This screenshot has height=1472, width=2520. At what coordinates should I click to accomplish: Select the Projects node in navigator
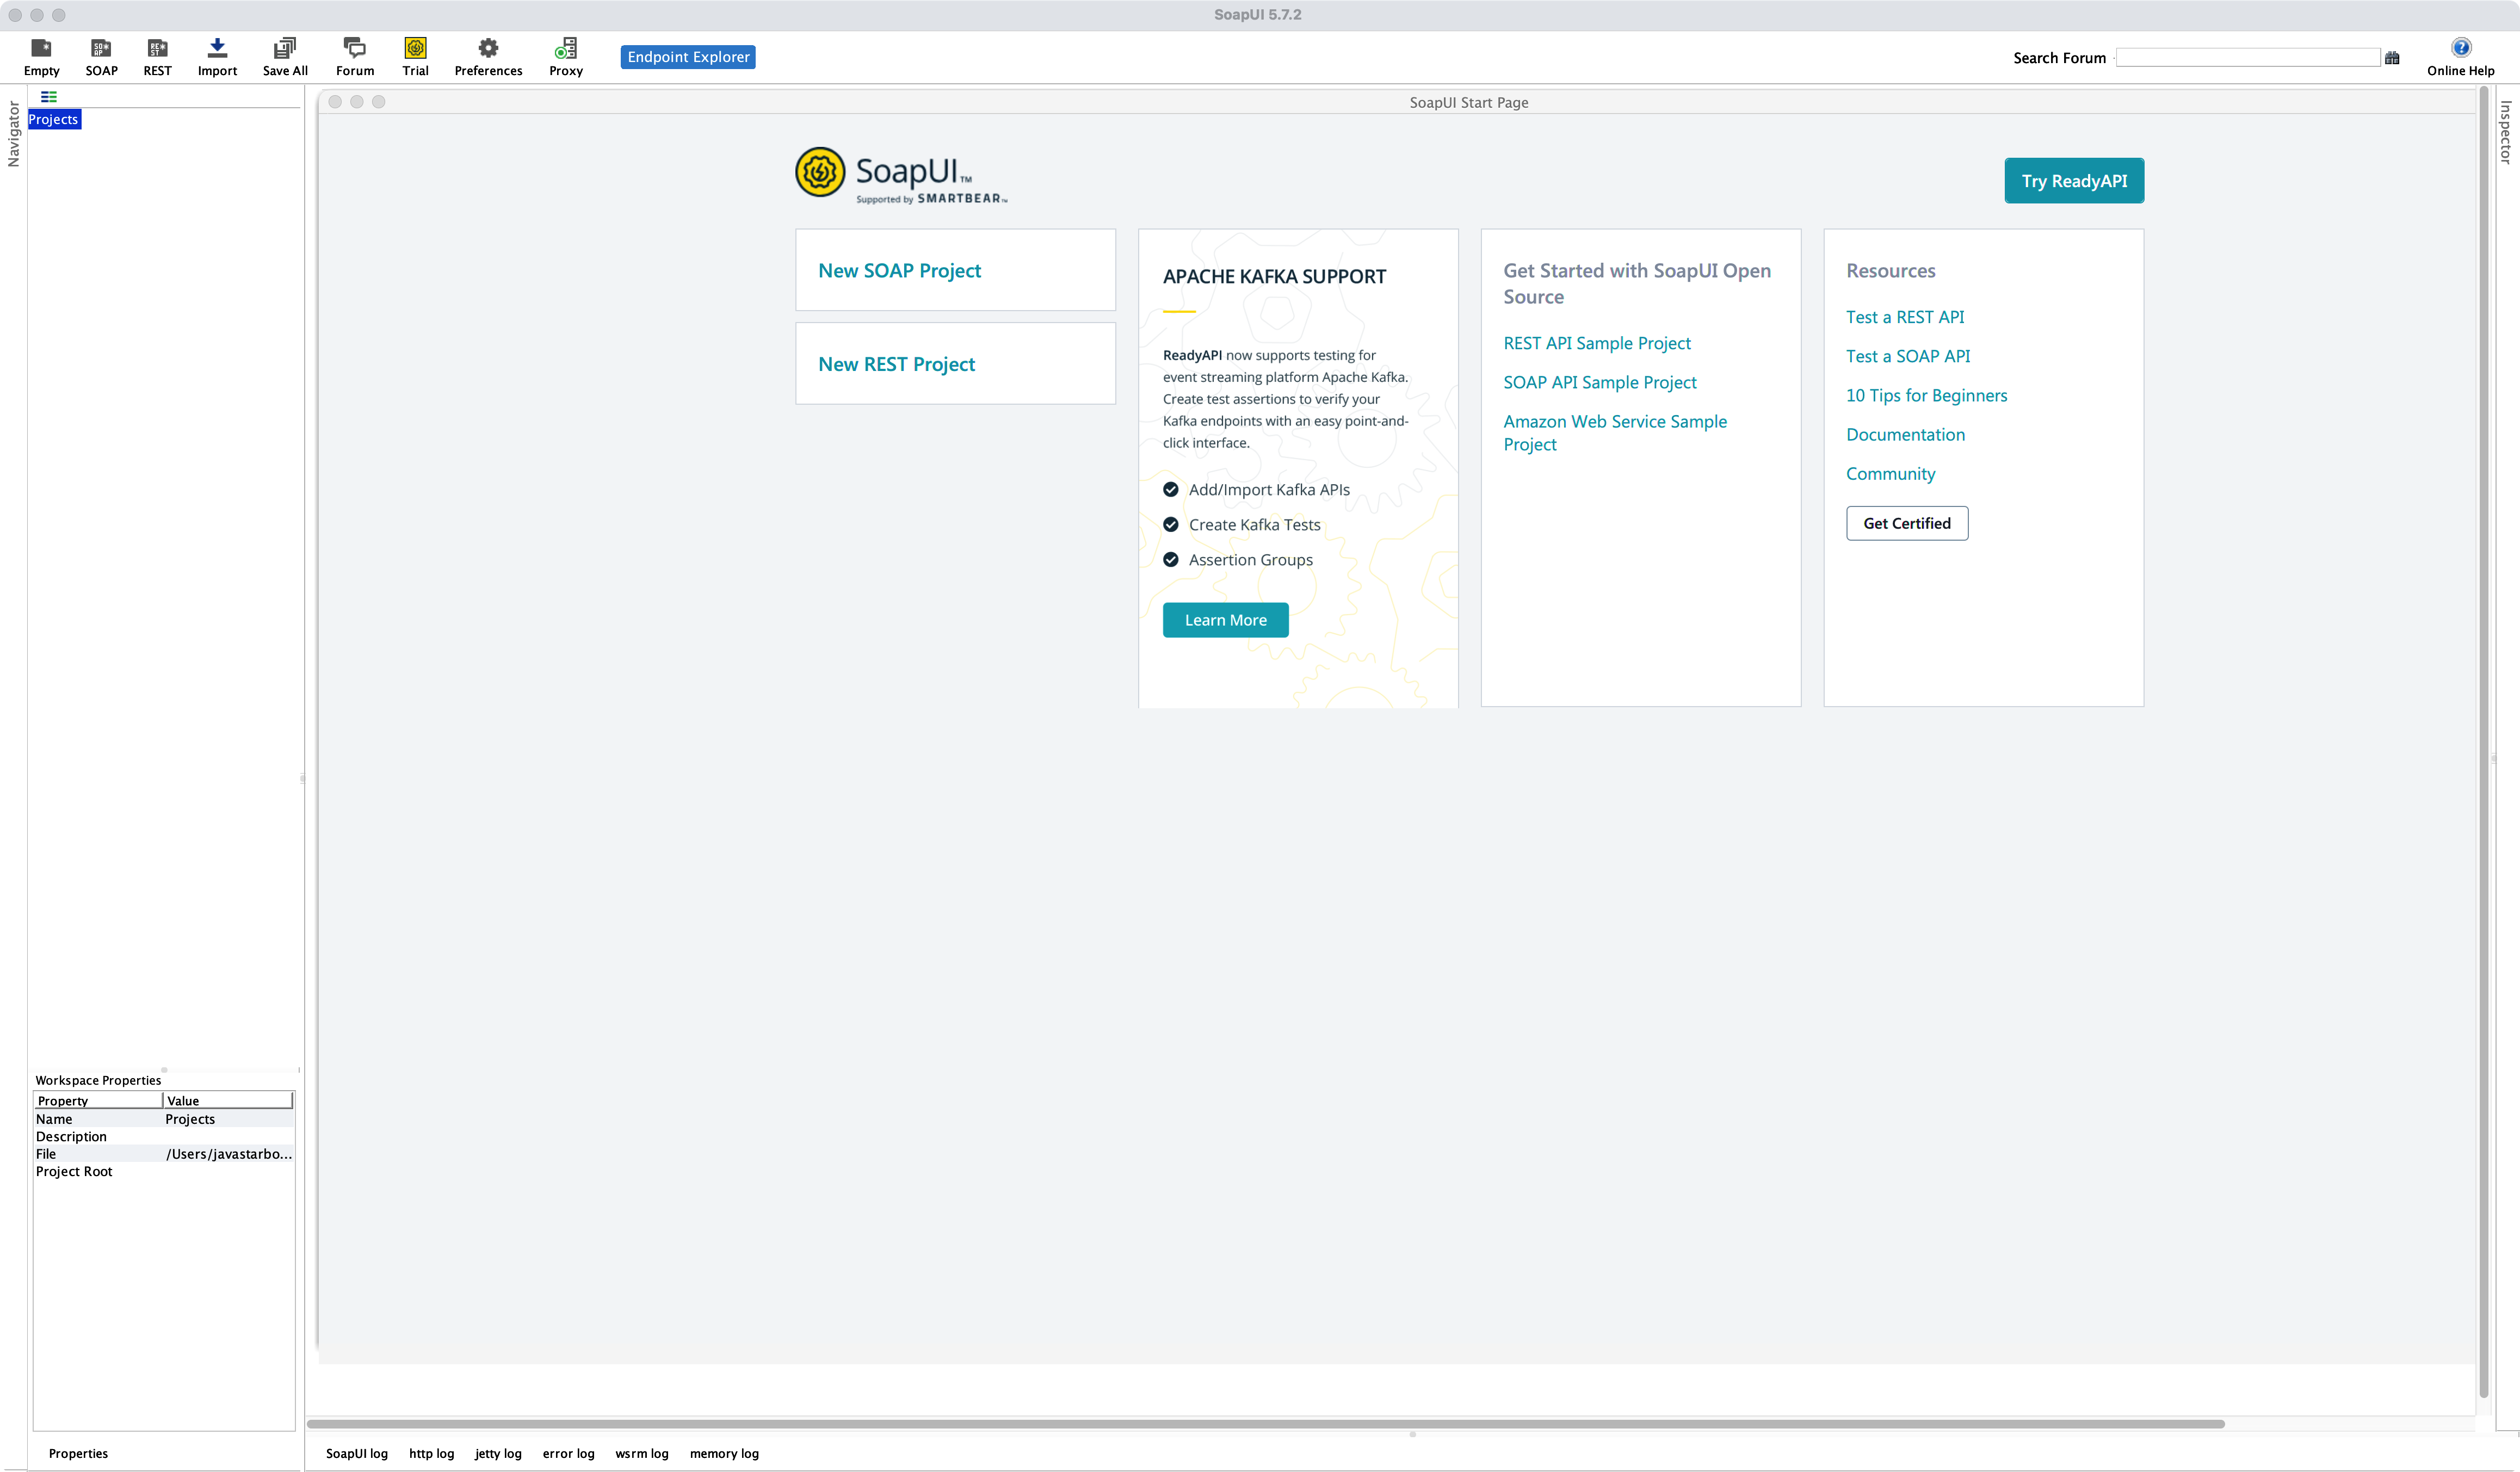pyautogui.click(x=54, y=119)
